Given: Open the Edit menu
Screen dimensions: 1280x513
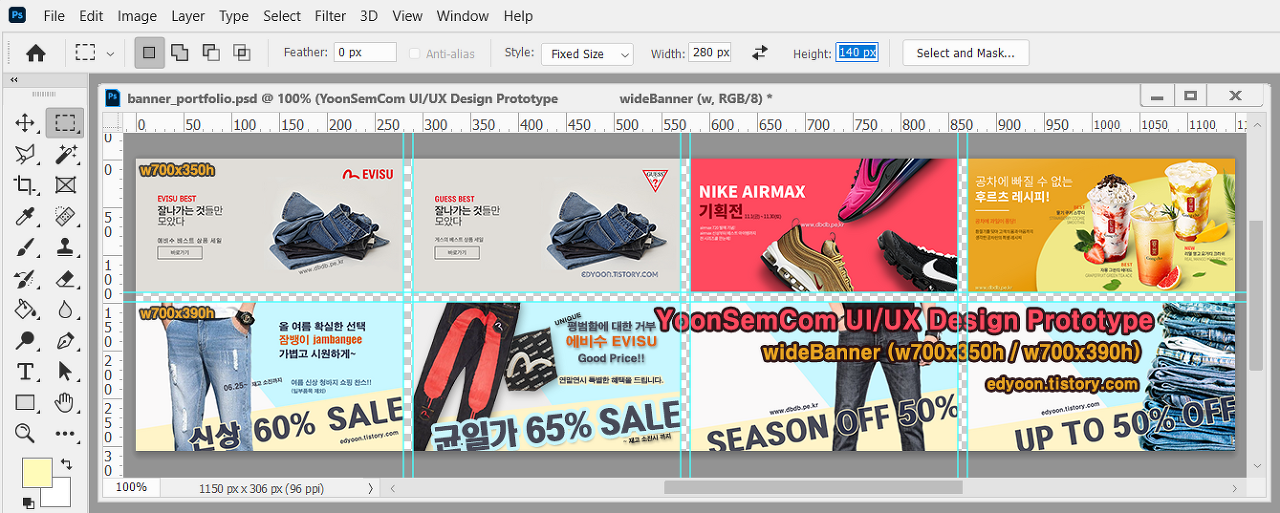Looking at the screenshot, I should (x=91, y=16).
